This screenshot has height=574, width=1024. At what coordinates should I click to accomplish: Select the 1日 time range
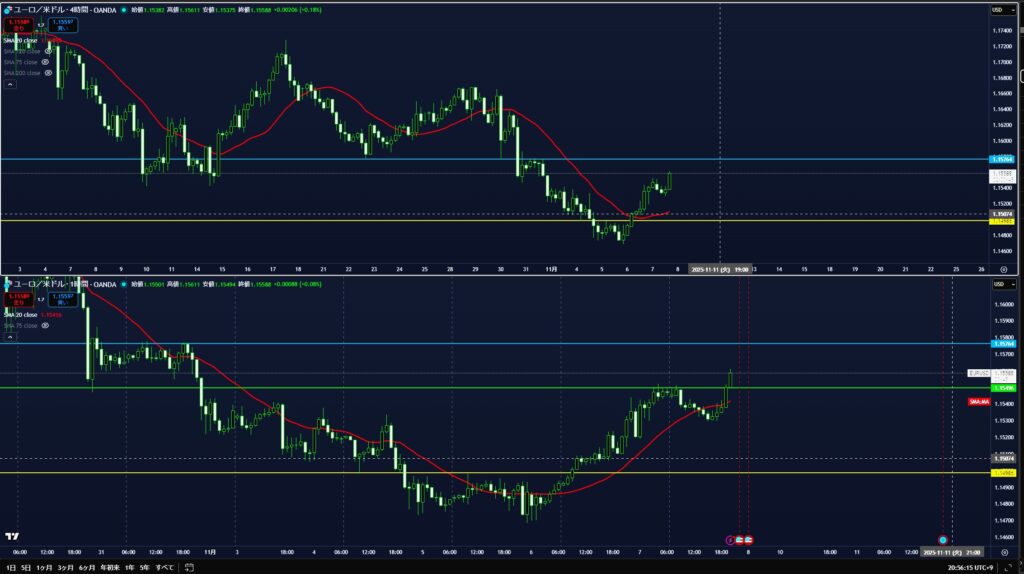[x=11, y=567]
